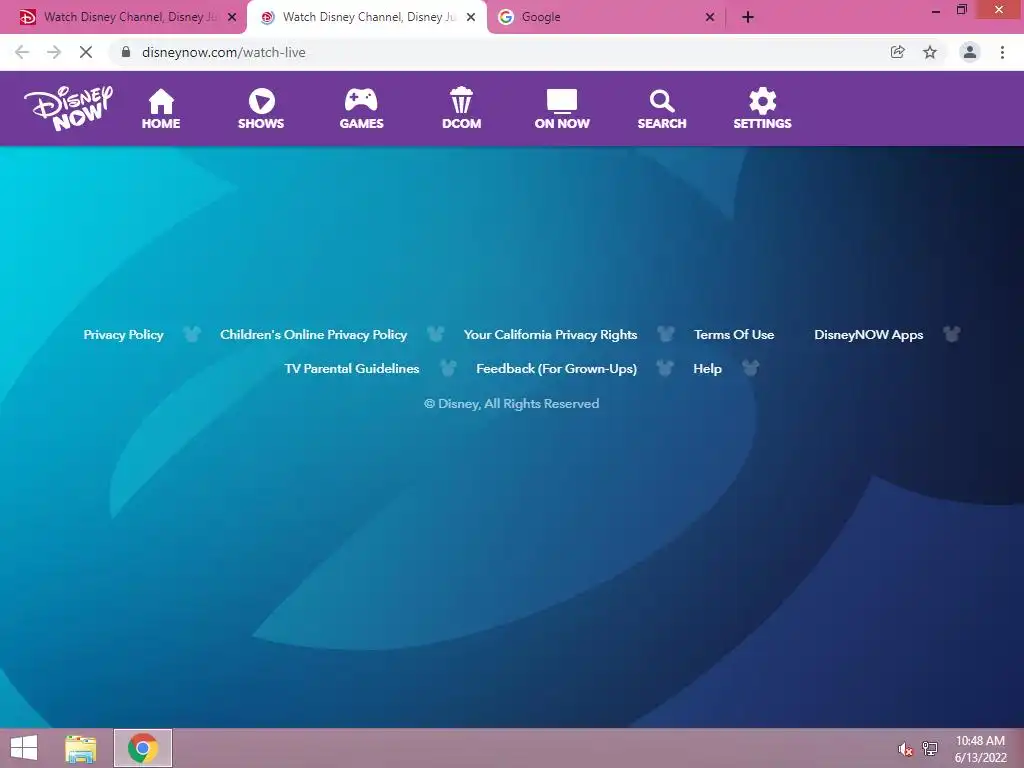The height and width of the screenshot is (768, 1024).
Task: Open SEARCH with magnifying glass icon
Action: point(662,108)
